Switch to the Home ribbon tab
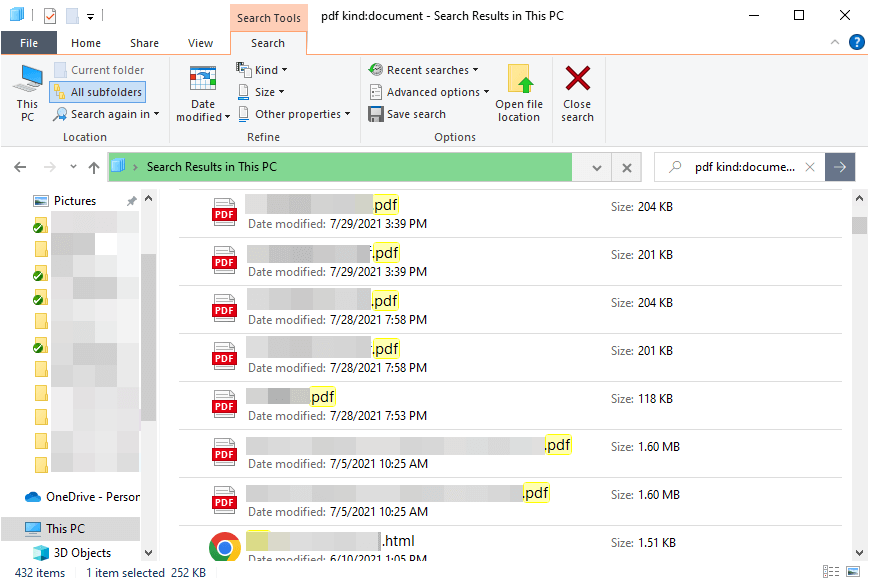Screen dimensions: 869x585 86,43
